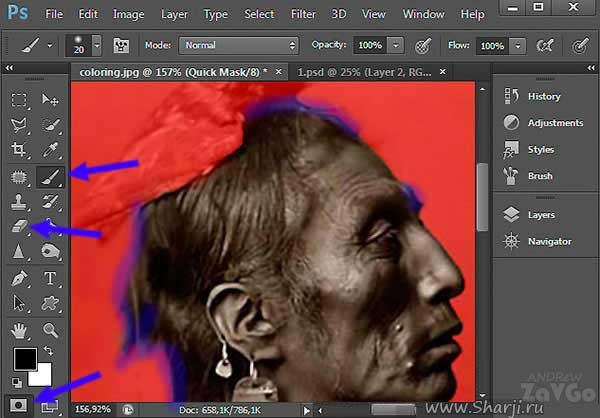The width and height of the screenshot is (600, 418).
Task: Select the Eyedropper tool
Action: click(49, 151)
